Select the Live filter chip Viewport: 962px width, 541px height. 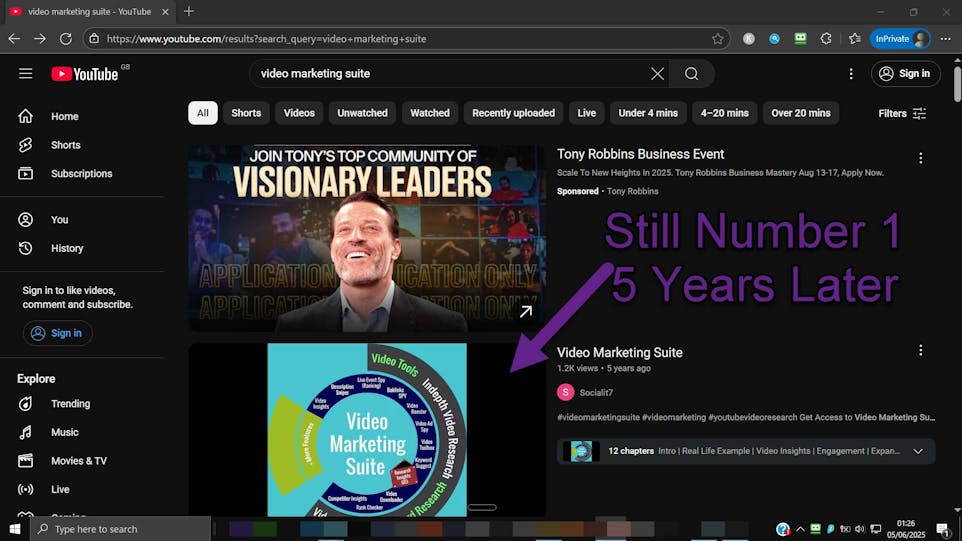586,113
